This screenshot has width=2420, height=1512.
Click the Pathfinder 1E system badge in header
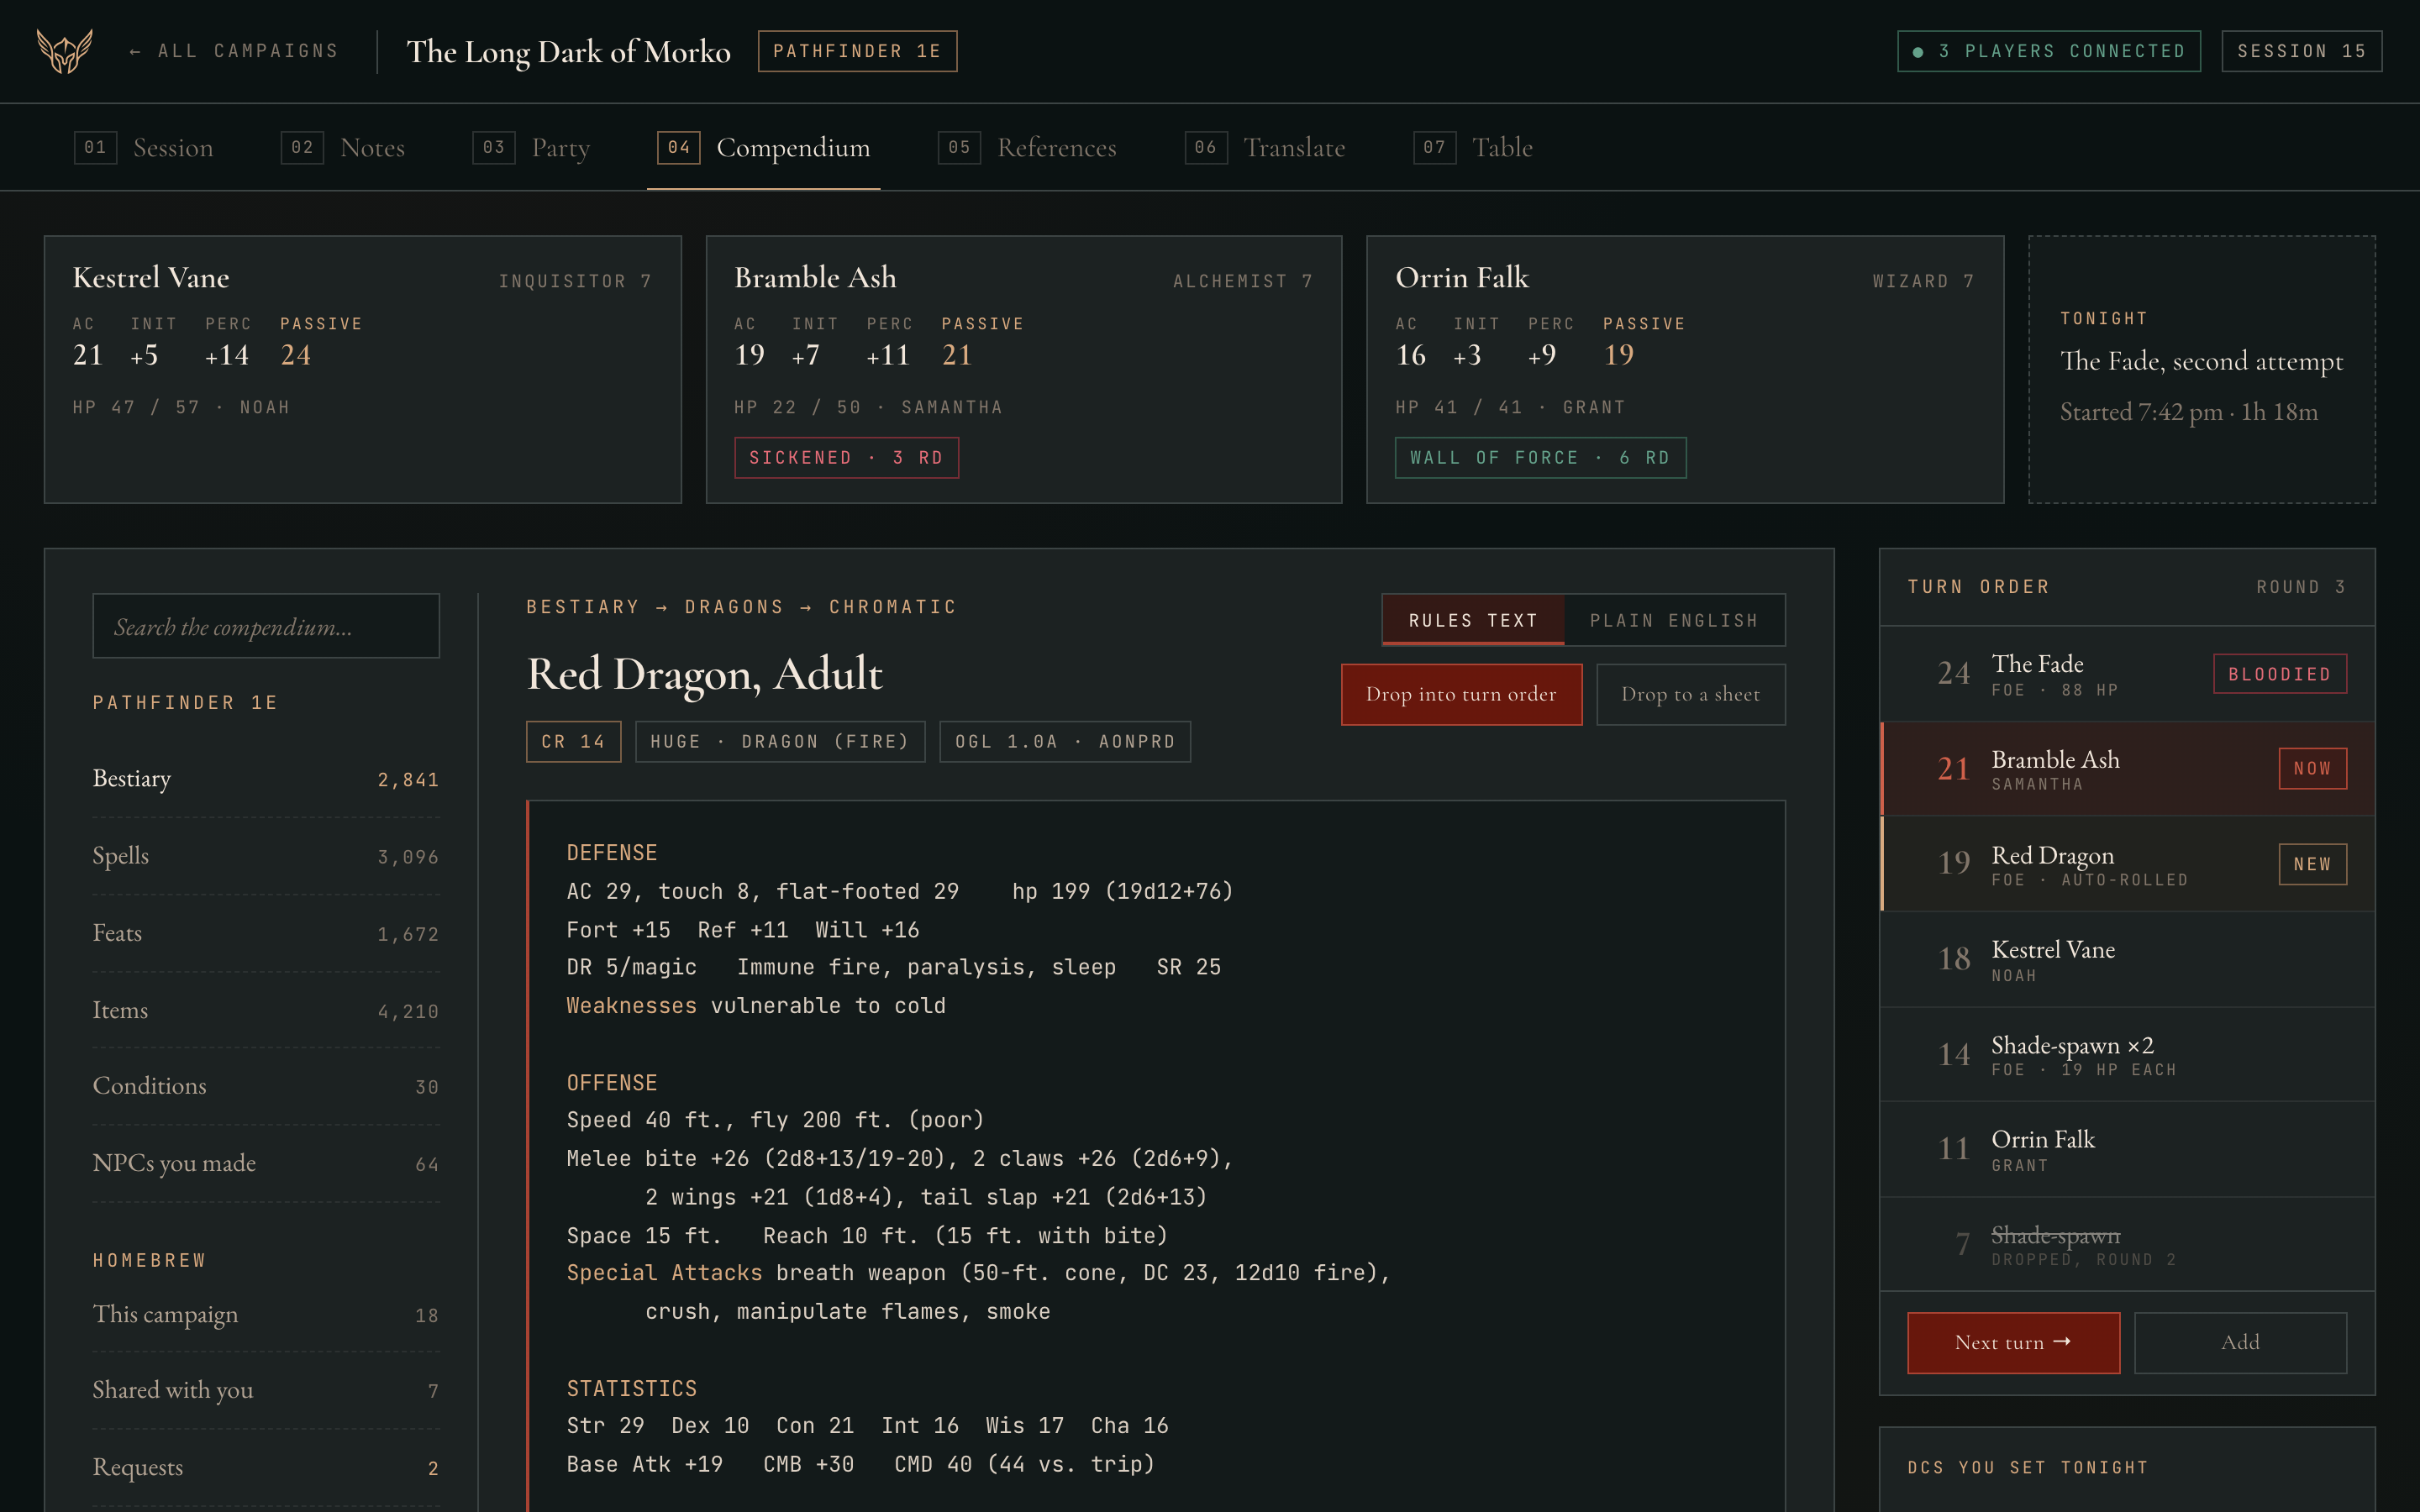(x=857, y=51)
